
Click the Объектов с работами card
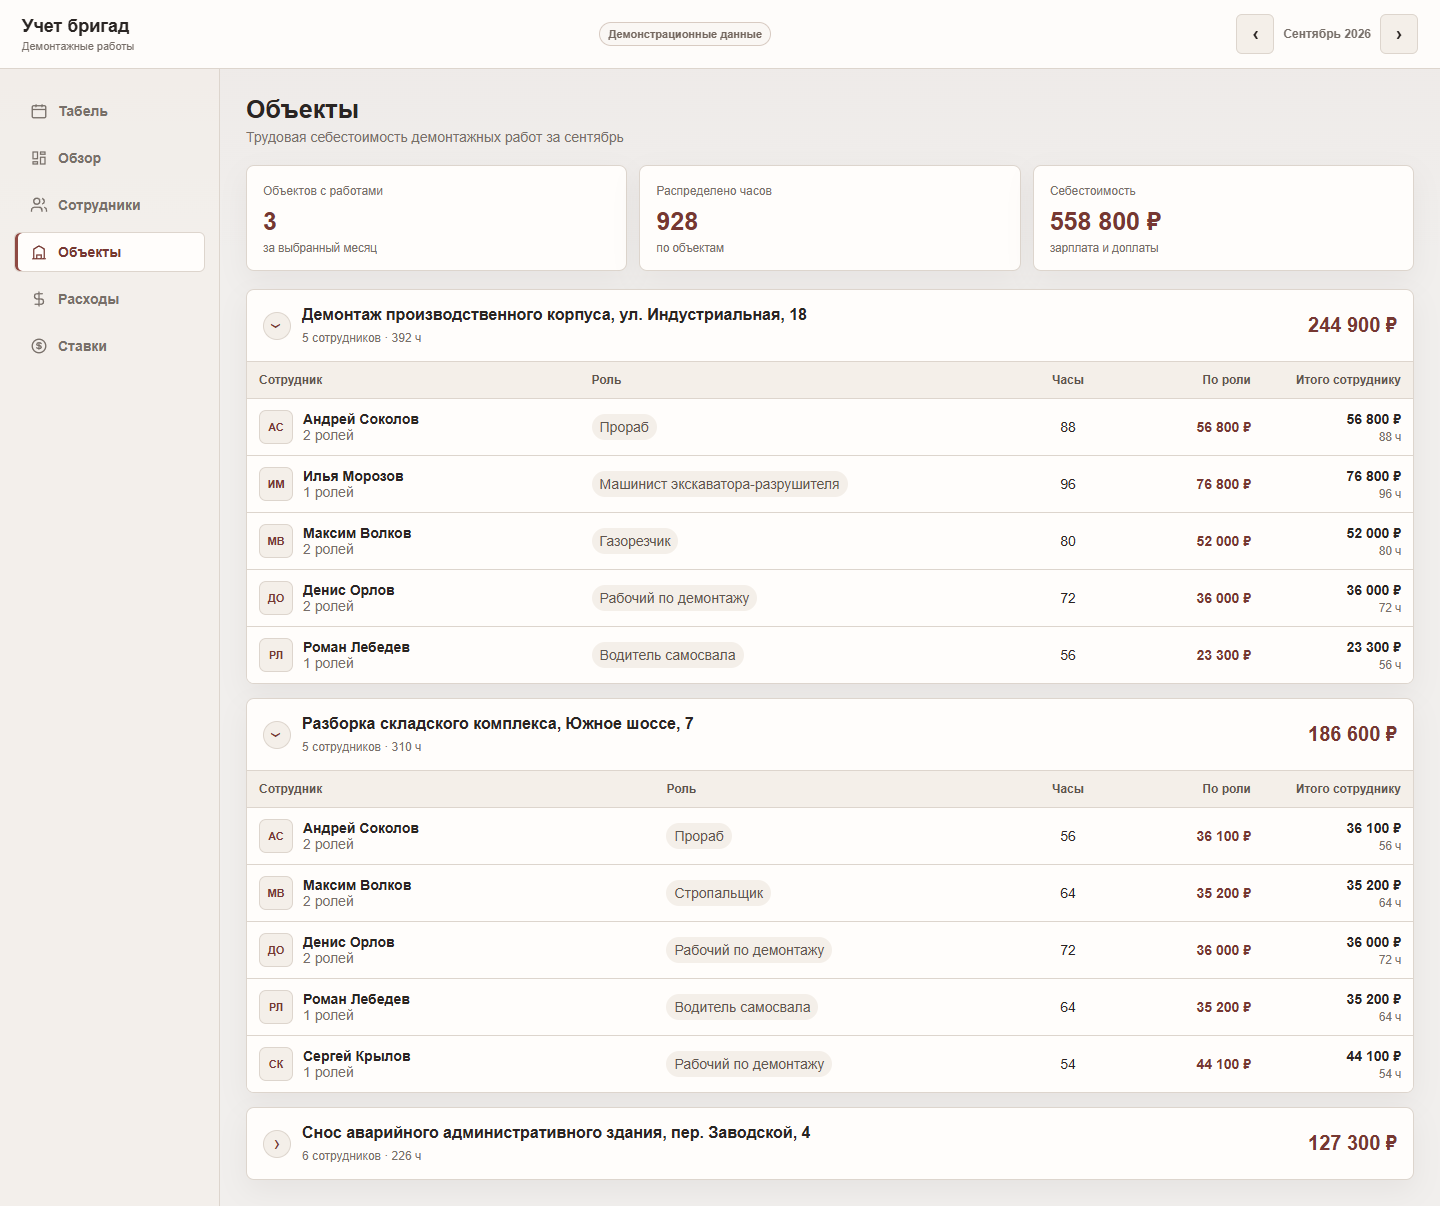click(436, 218)
